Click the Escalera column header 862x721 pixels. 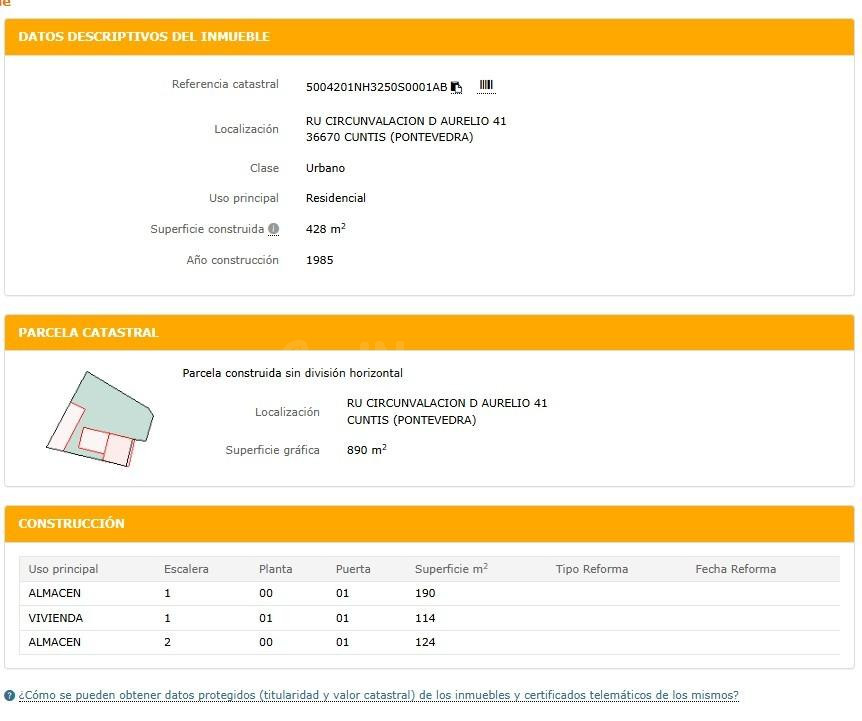(186, 569)
